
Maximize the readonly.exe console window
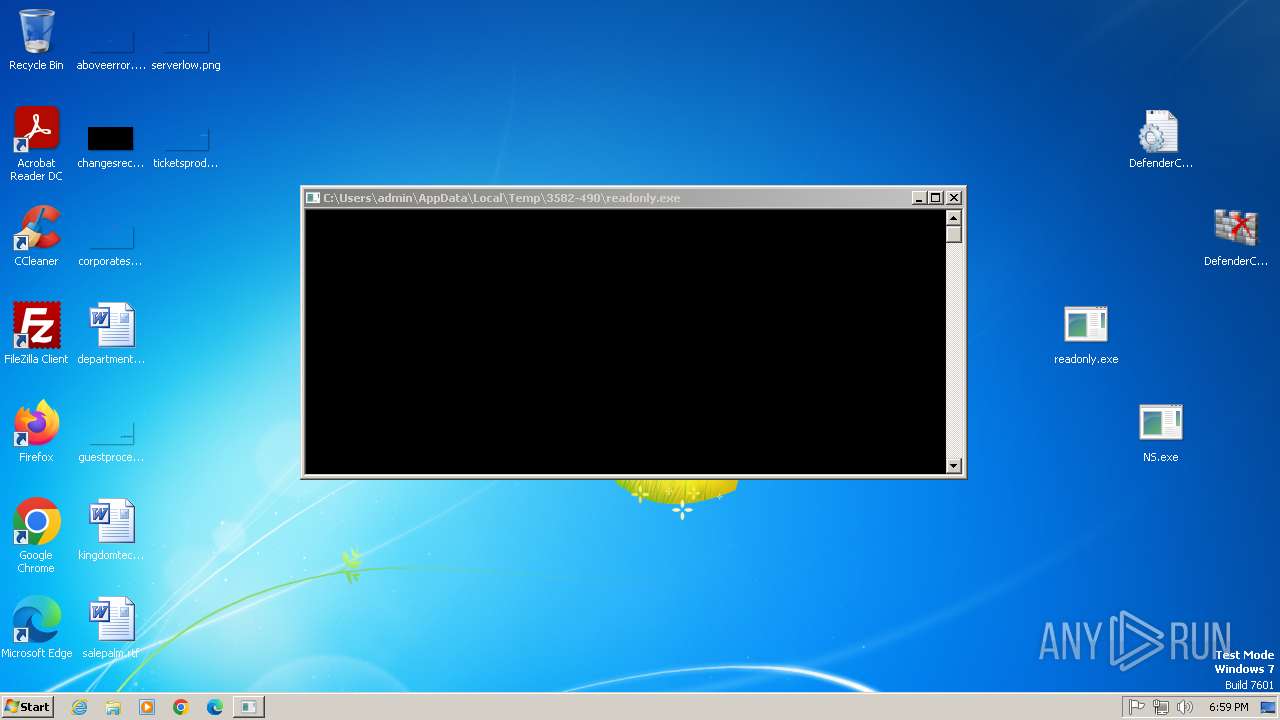[936, 198]
